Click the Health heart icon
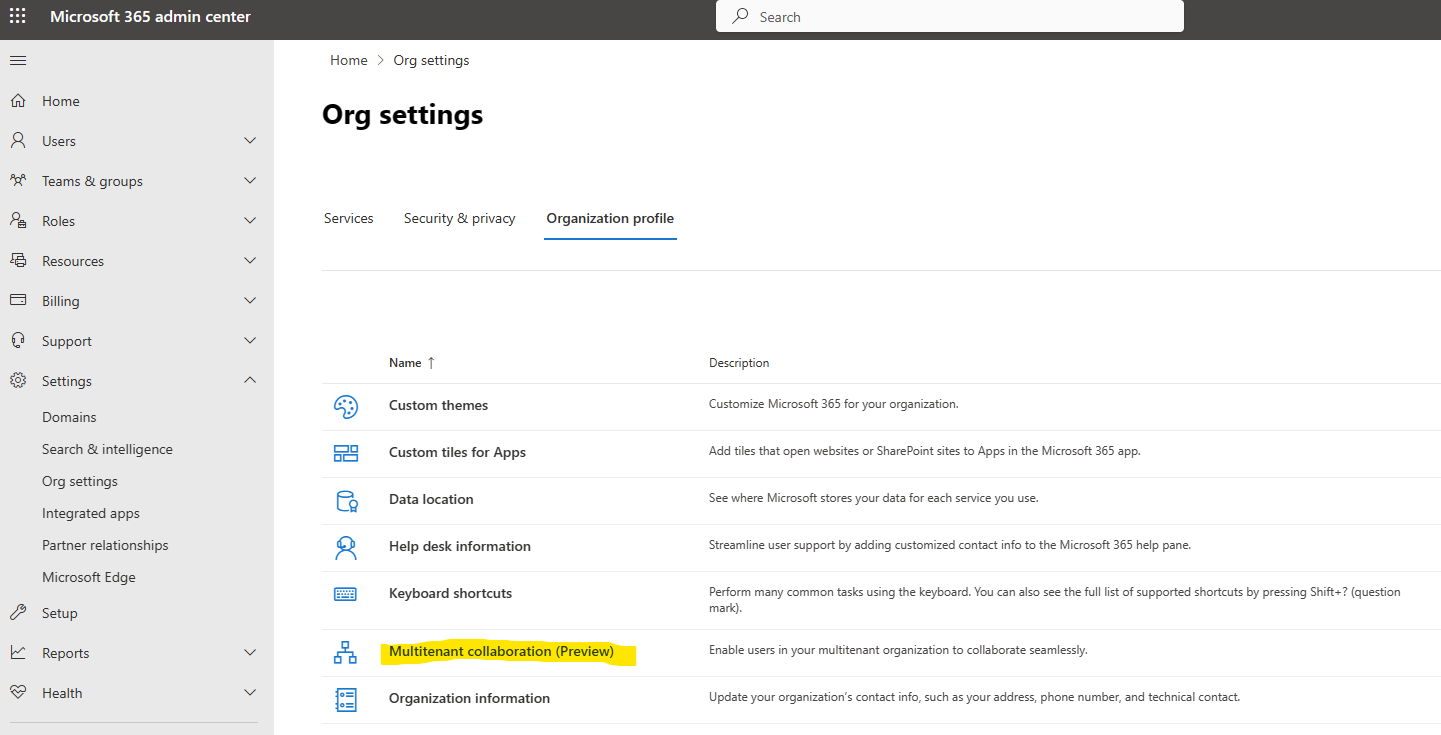 pos(18,693)
